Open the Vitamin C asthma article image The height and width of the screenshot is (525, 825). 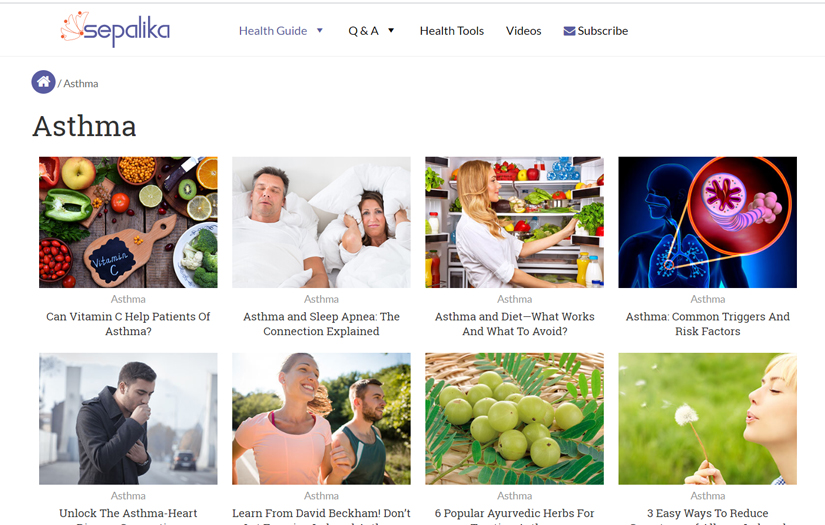pyautogui.click(x=128, y=222)
